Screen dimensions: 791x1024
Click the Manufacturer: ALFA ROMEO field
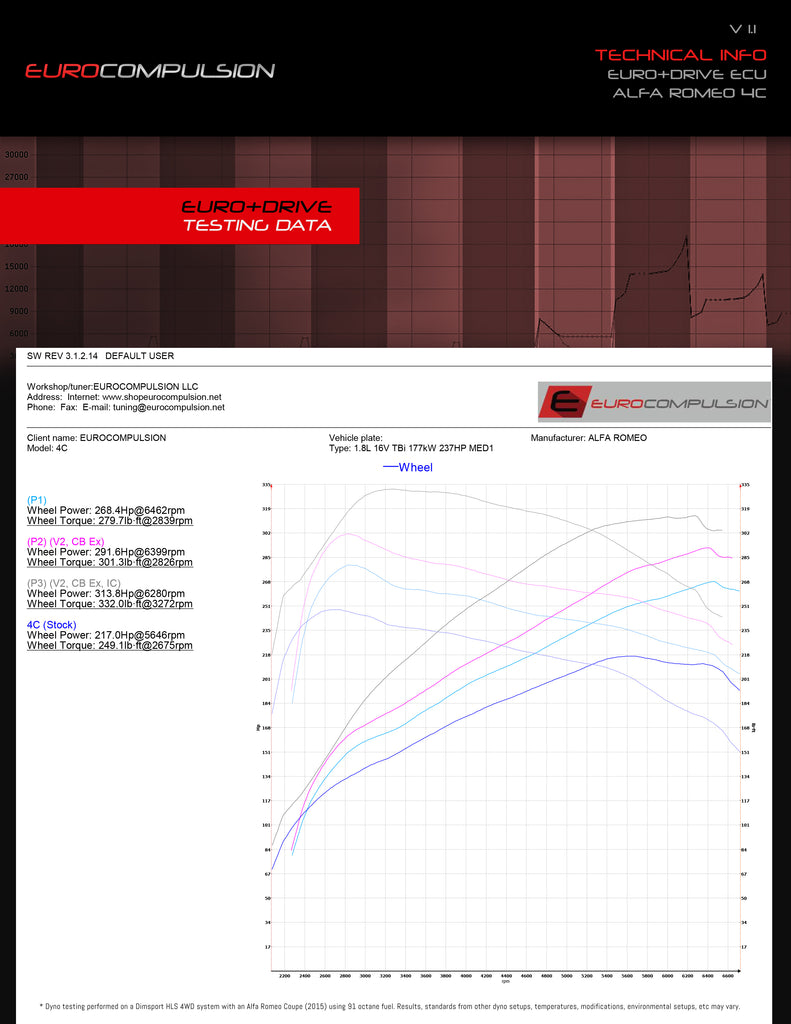[588, 438]
